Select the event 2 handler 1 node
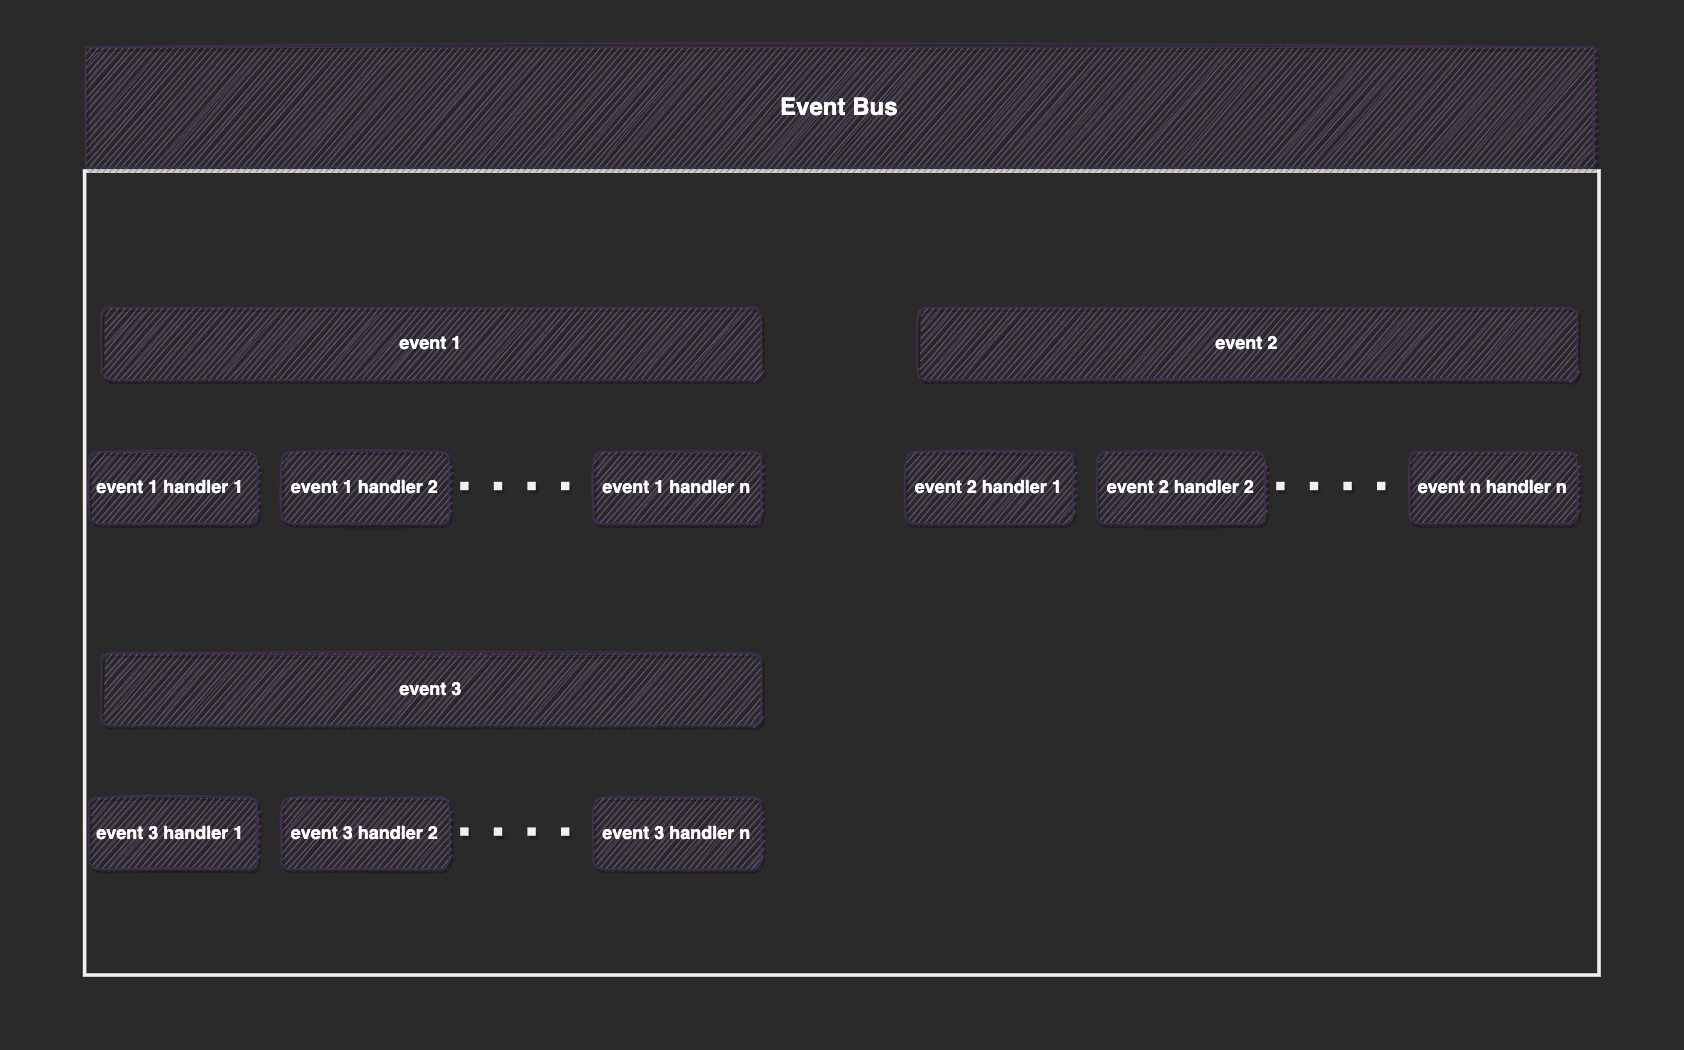This screenshot has width=1684, height=1050. tap(989, 487)
